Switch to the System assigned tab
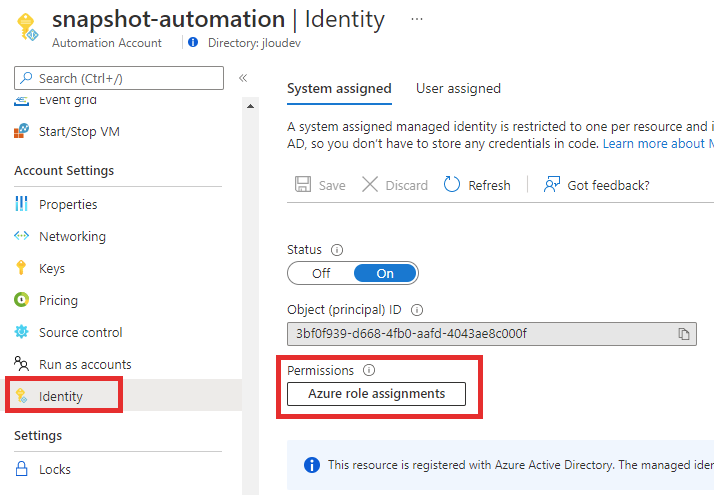 (x=339, y=88)
